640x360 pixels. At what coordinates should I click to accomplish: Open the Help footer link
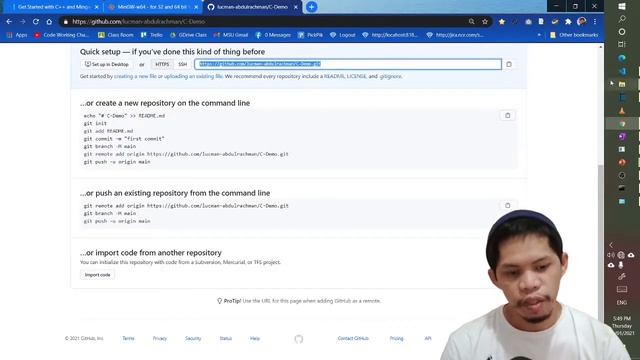pos(255,338)
